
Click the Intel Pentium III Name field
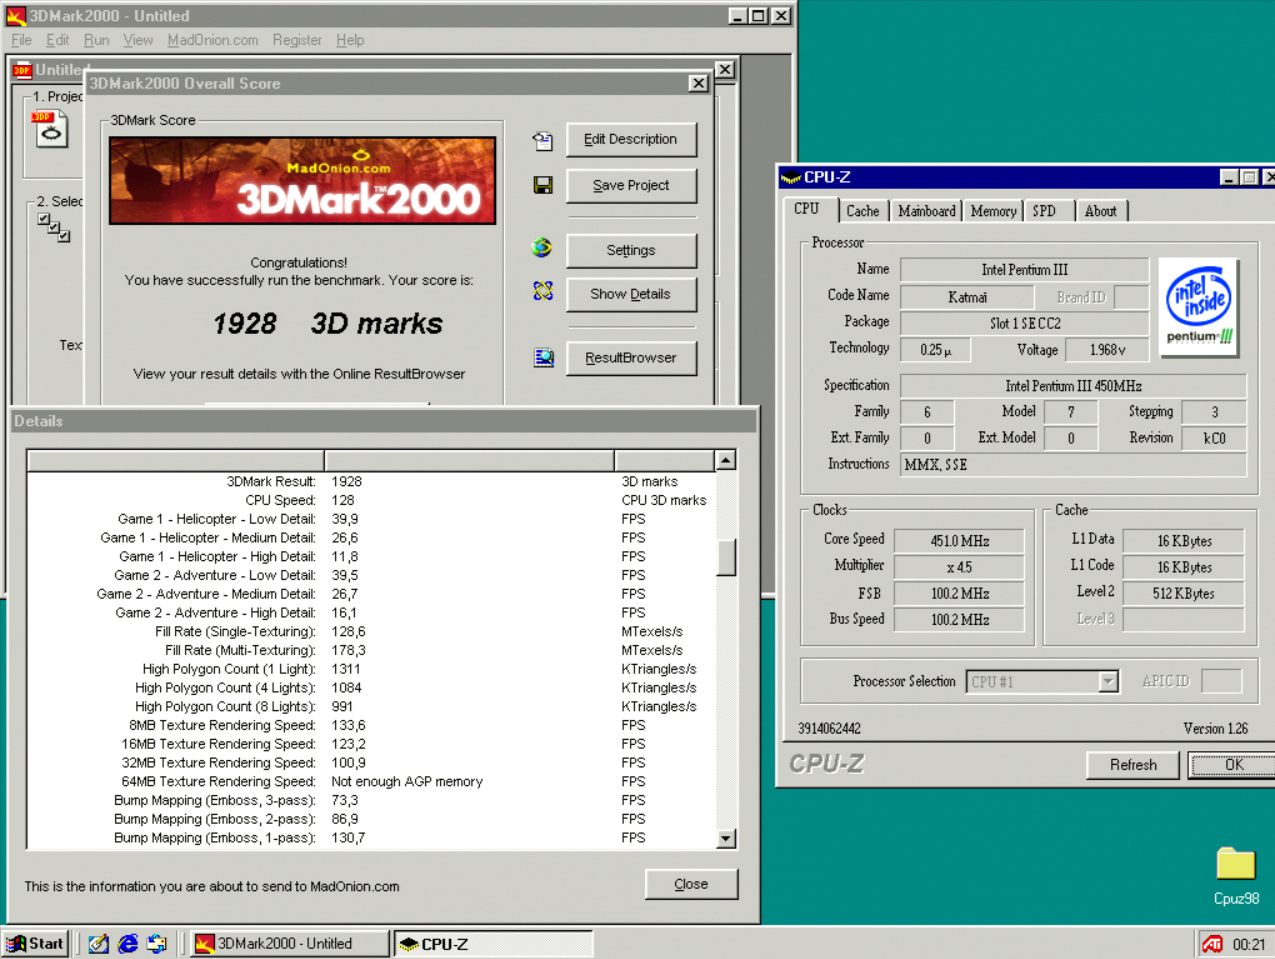1024,270
